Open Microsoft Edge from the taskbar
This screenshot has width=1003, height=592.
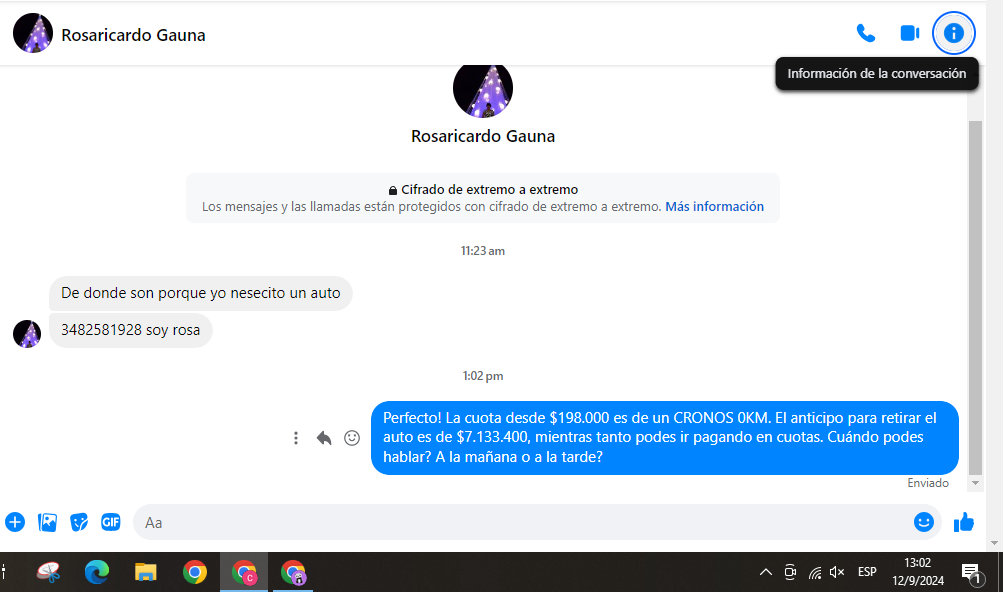click(x=97, y=572)
